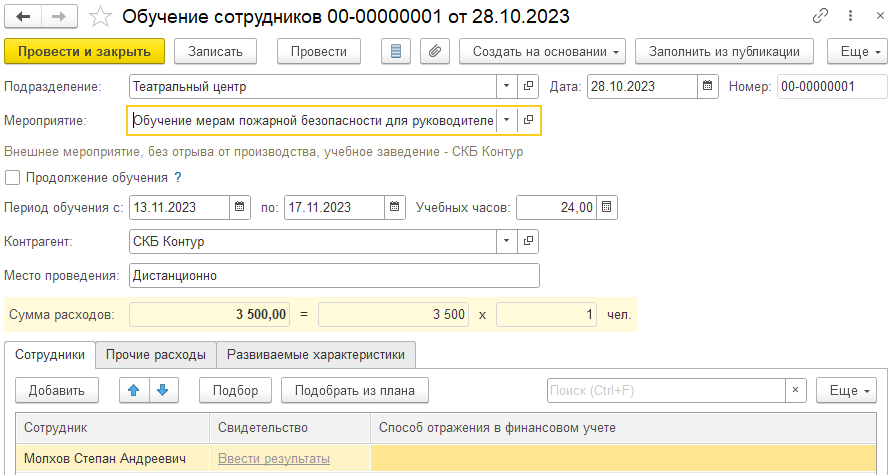This screenshot has height=475, width=895.
Task: Click the 'Место проведения' input field
Action: pos(333,275)
